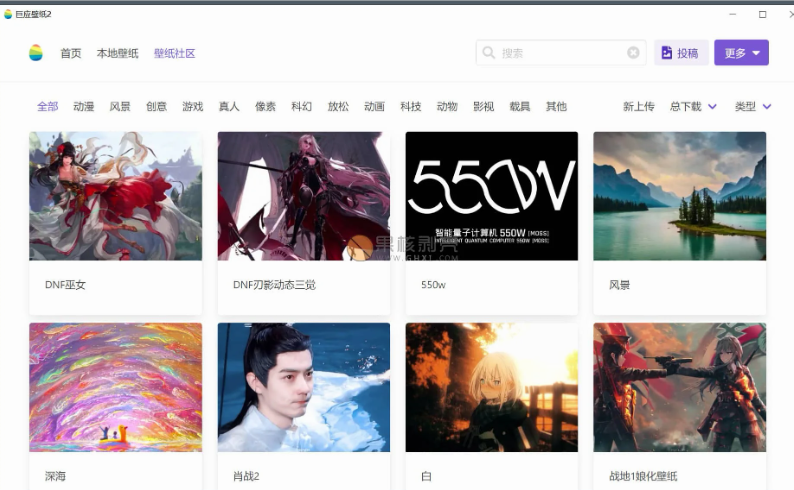Click the title text DNF刃影动态三觉
Image resolution: width=794 pixels, height=490 pixels.
click(x=274, y=285)
